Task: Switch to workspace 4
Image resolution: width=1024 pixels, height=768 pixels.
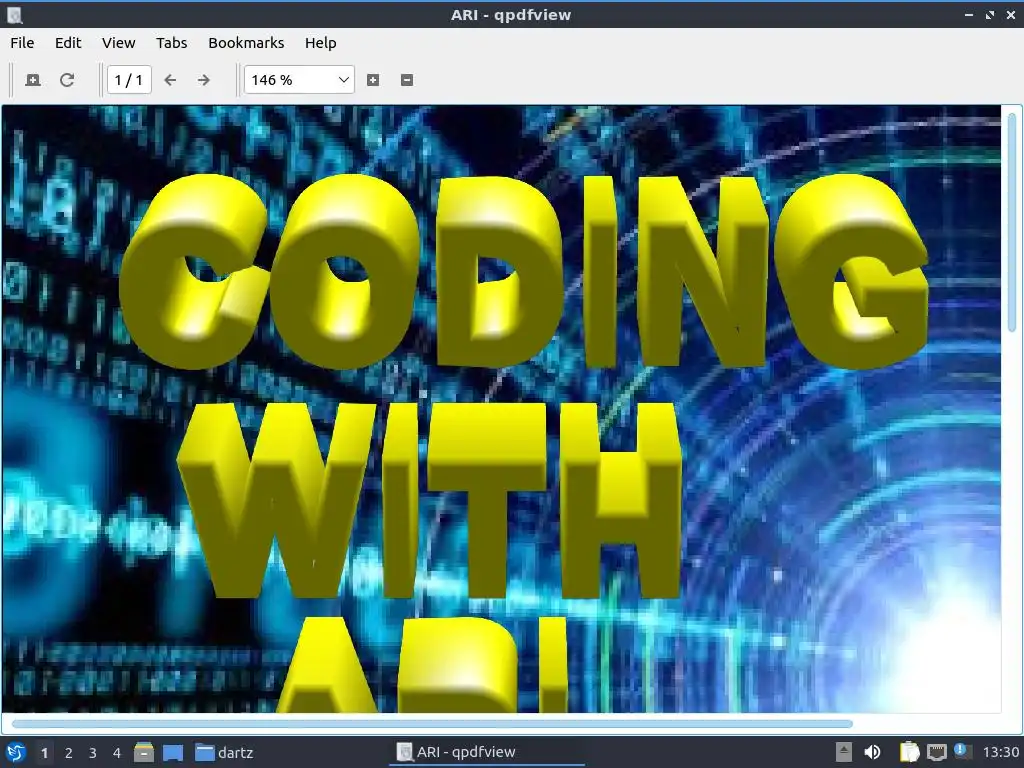Action: click(117, 753)
